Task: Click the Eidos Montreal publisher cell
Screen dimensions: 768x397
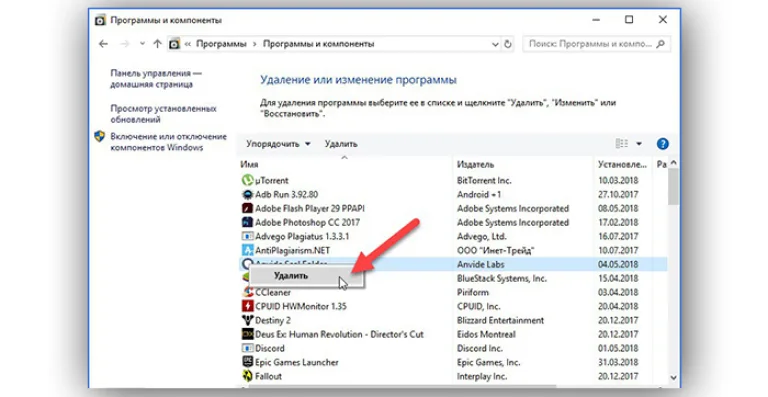Action: (486, 335)
